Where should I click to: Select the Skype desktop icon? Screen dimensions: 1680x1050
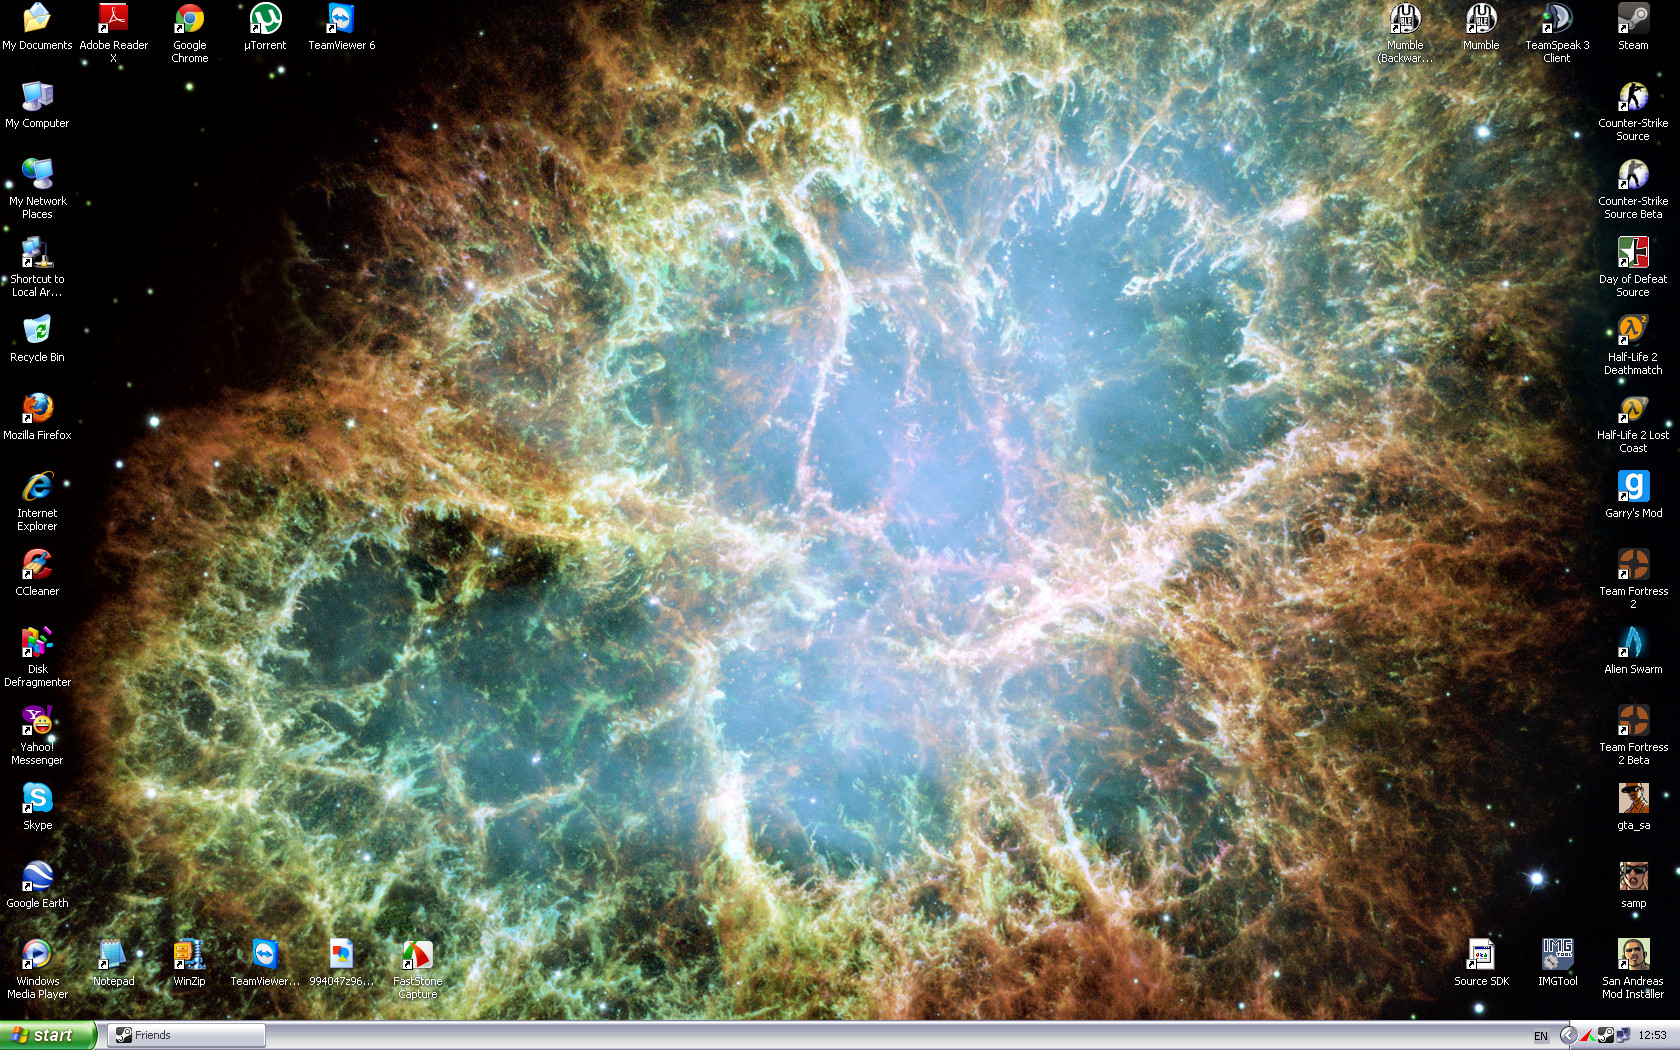tap(37, 807)
